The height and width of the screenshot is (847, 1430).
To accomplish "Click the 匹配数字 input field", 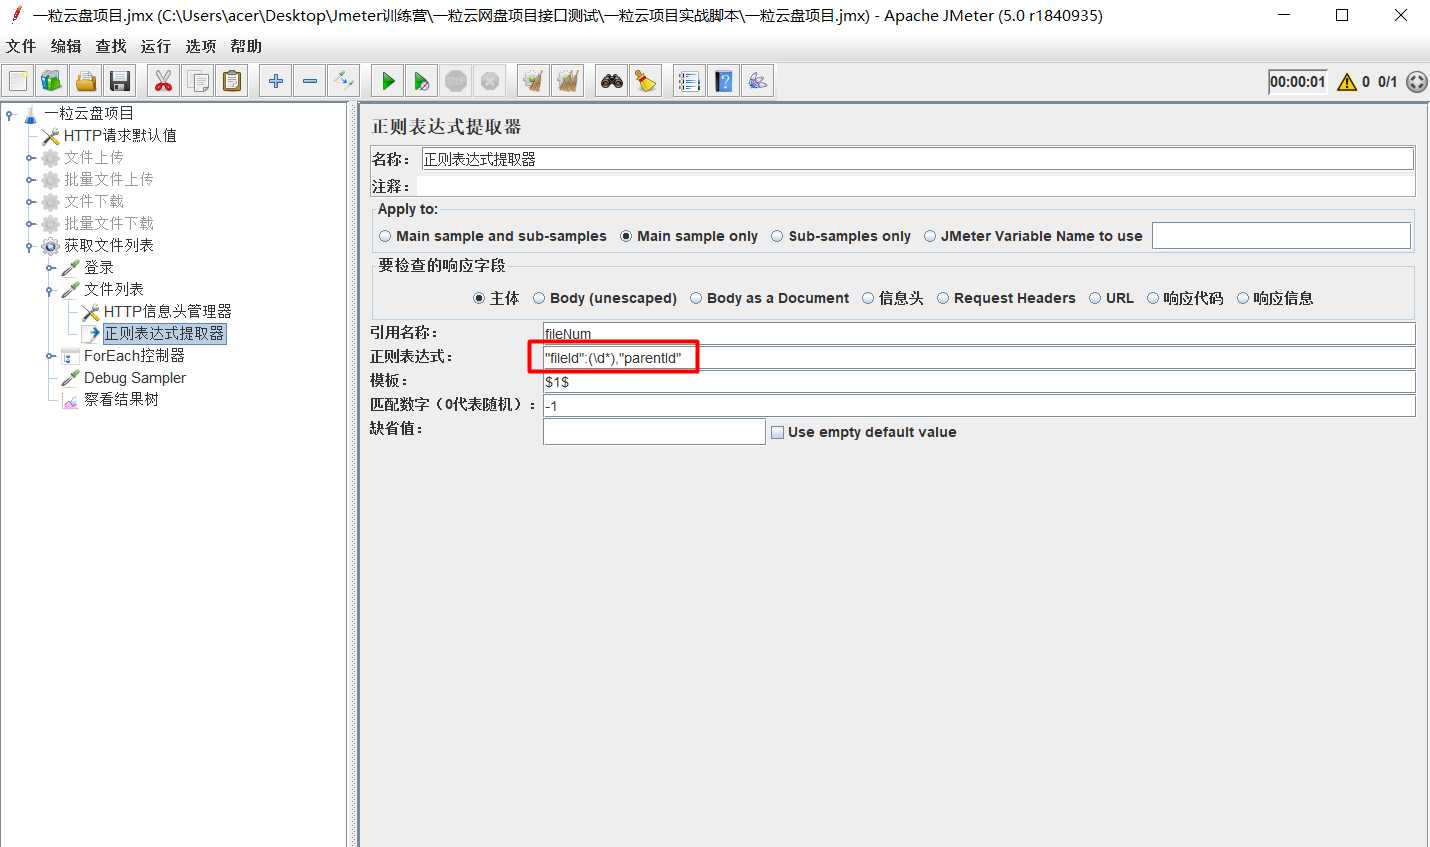I will (x=979, y=405).
